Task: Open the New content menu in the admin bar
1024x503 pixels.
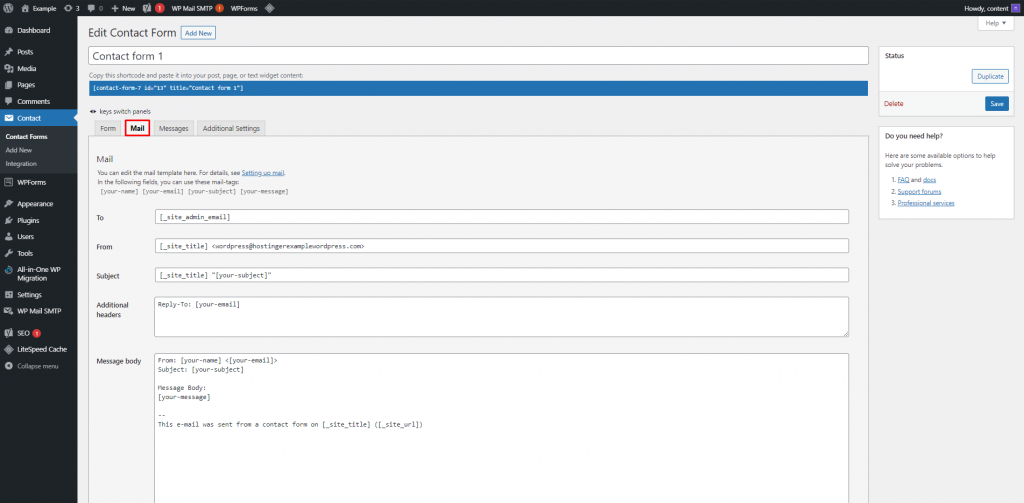Action: point(123,8)
